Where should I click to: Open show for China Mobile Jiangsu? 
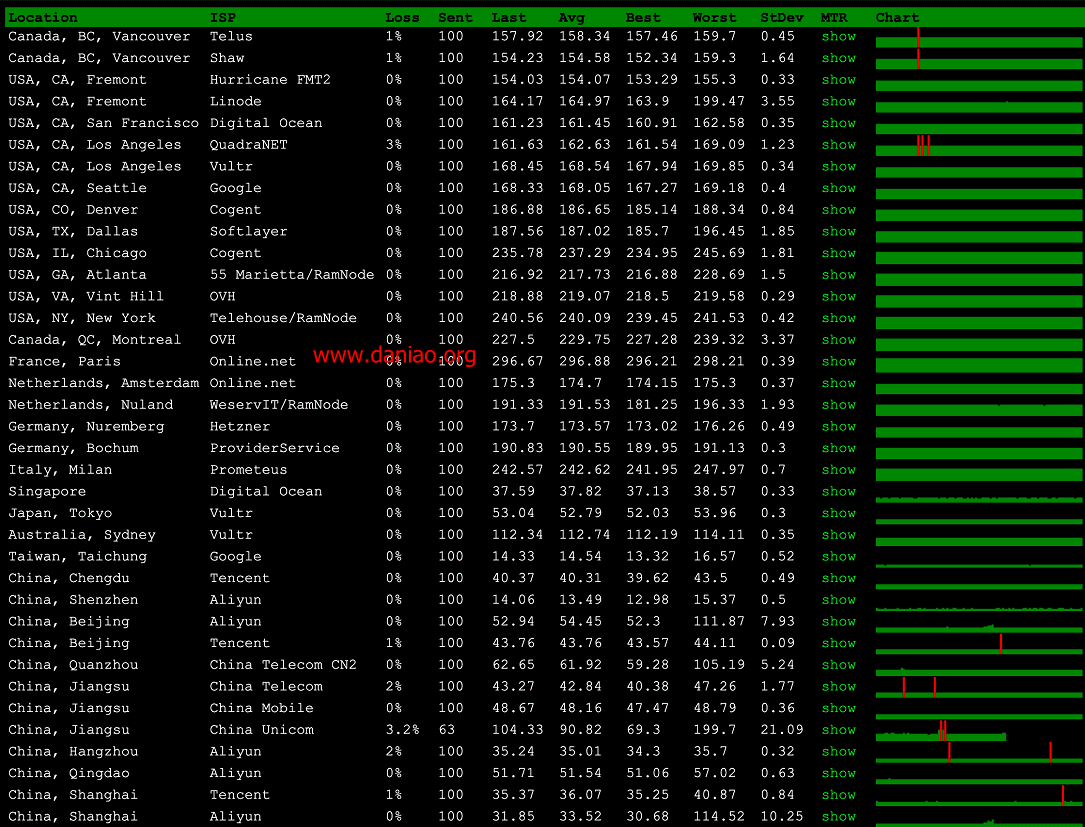tap(839, 708)
